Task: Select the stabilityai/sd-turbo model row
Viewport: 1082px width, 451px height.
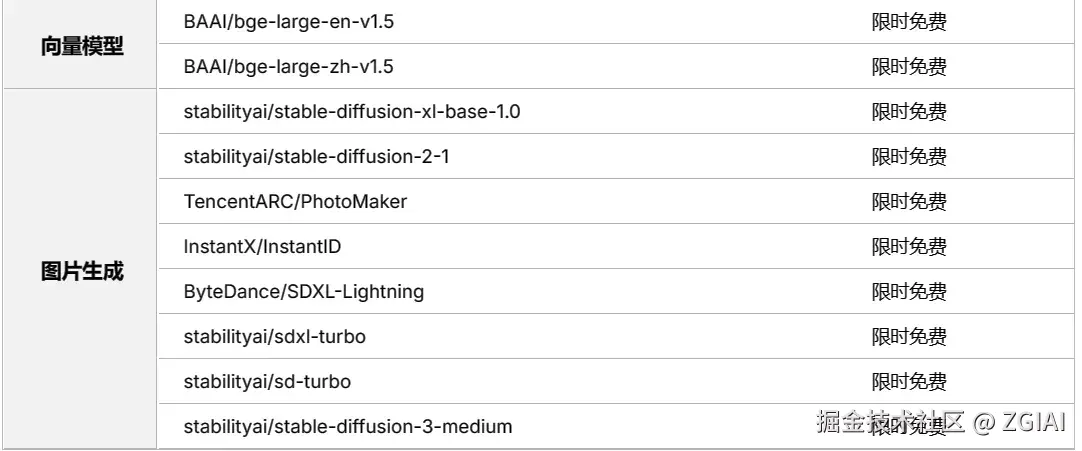Action: [x=267, y=382]
